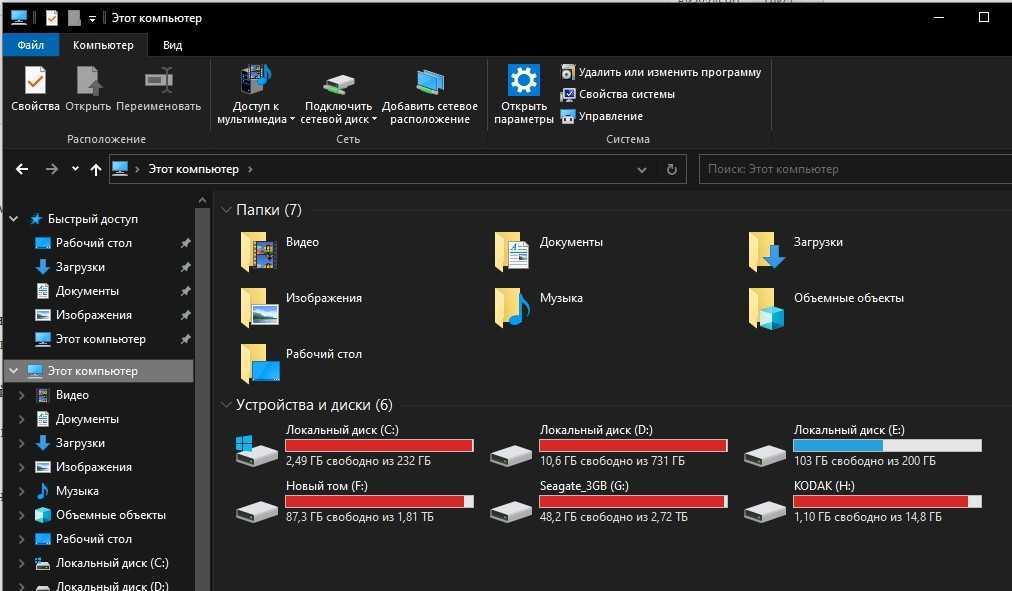Click the Refresh button in address bar
1012x591 pixels.
point(671,170)
